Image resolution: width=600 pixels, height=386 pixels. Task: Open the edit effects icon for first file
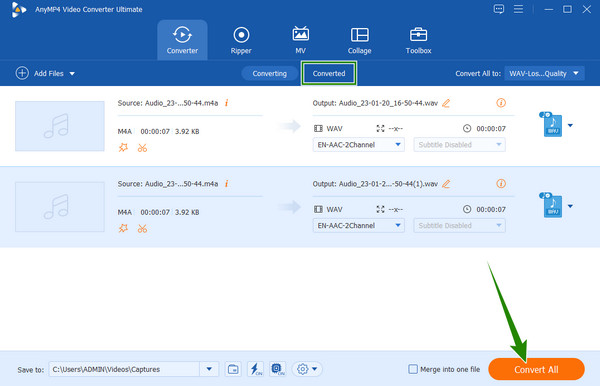(123, 148)
